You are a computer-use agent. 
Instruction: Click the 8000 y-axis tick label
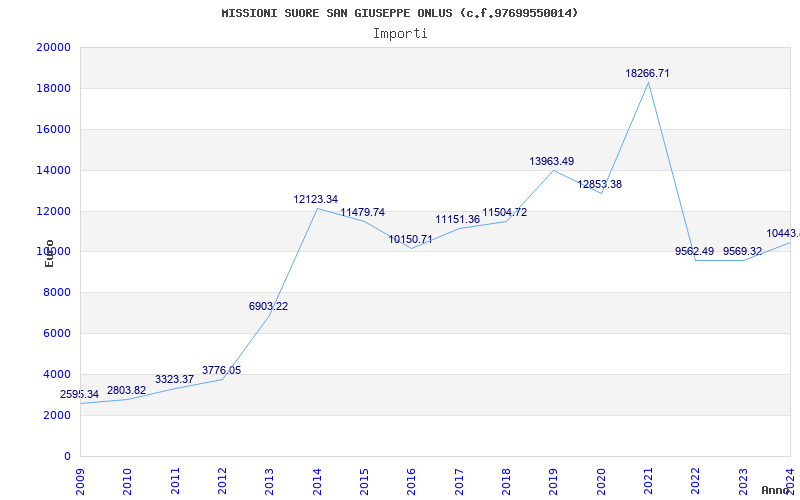(x=57, y=292)
